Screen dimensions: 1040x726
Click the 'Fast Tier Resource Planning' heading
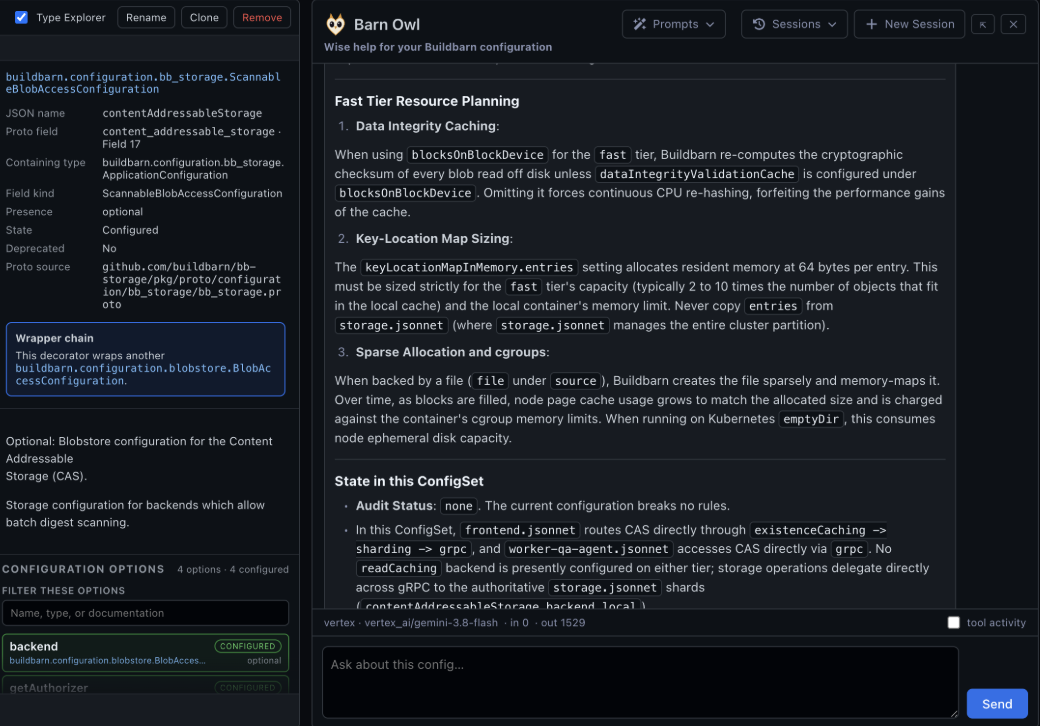click(x=426, y=101)
